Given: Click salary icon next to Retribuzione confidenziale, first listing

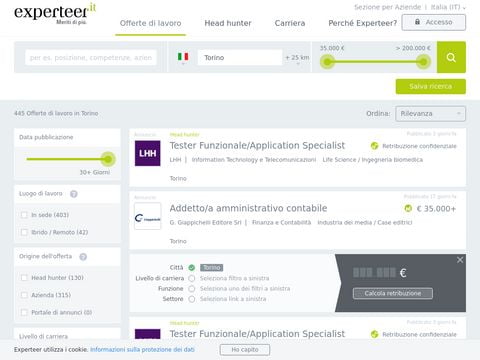Looking at the screenshot, I should [x=374, y=146].
